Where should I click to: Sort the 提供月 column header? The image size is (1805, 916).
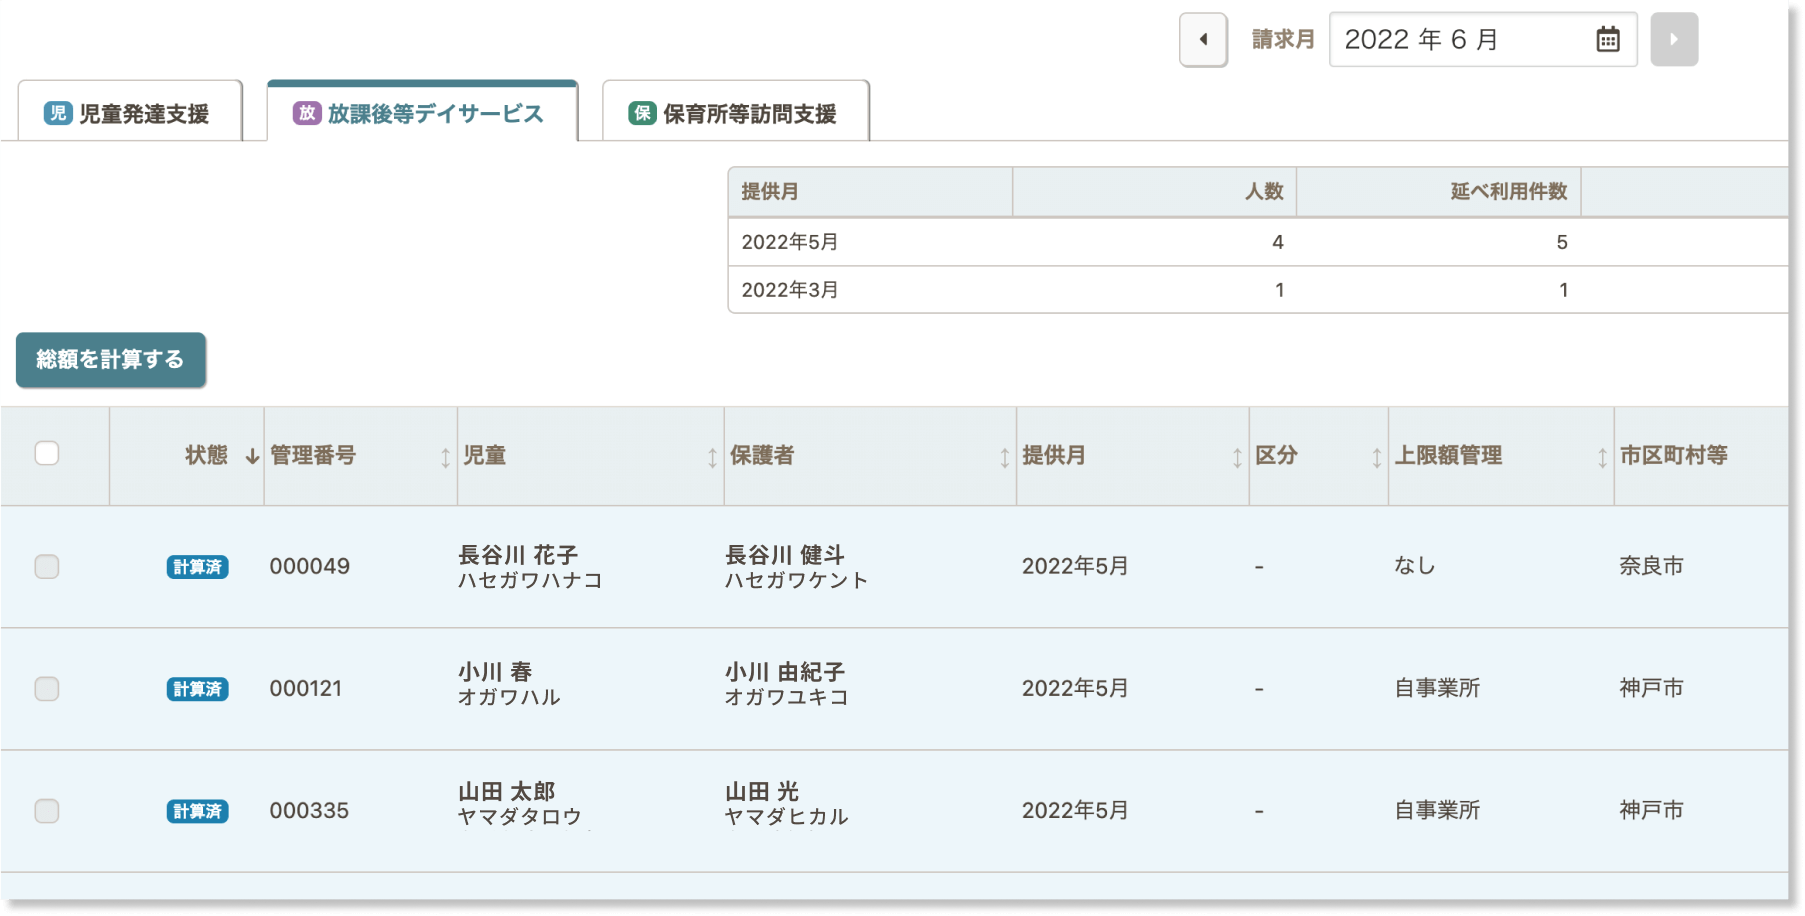click(1236, 457)
